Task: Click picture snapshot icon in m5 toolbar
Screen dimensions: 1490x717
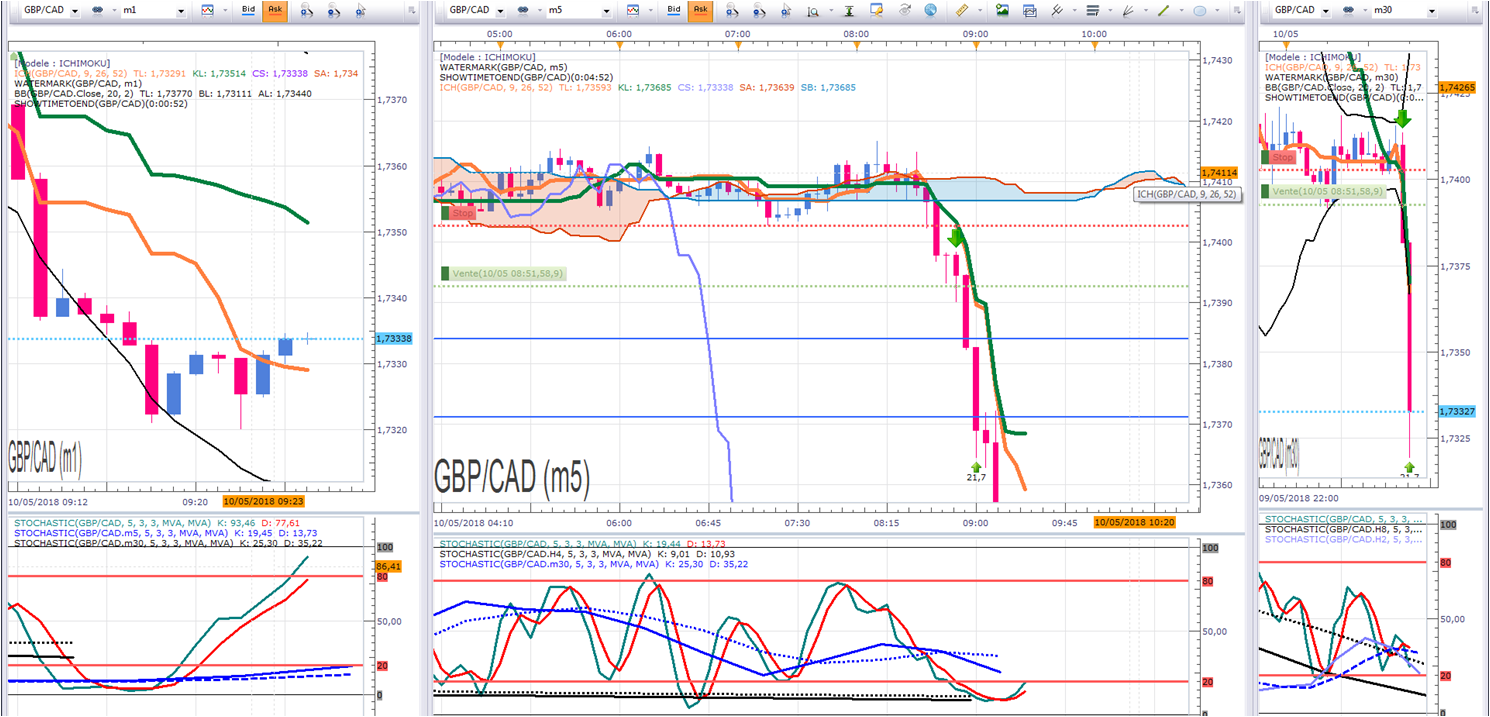Action: click(1002, 11)
